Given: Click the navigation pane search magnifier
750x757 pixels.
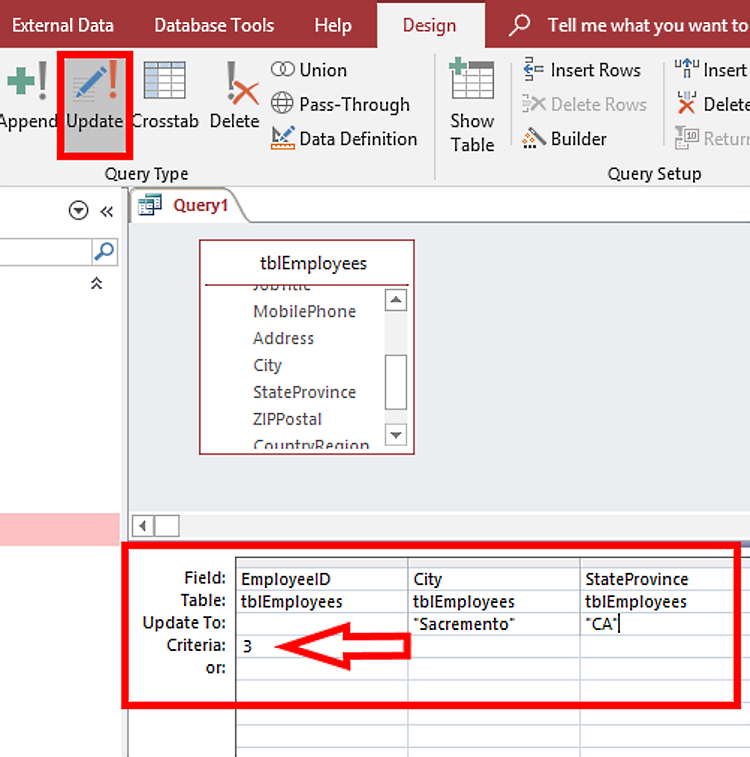Looking at the screenshot, I should point(104,251).
